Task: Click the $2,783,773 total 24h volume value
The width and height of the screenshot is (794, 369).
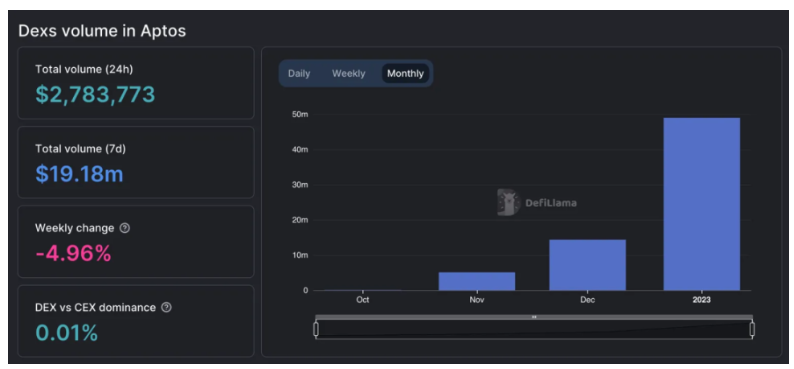Action: [x=95, y=95]
